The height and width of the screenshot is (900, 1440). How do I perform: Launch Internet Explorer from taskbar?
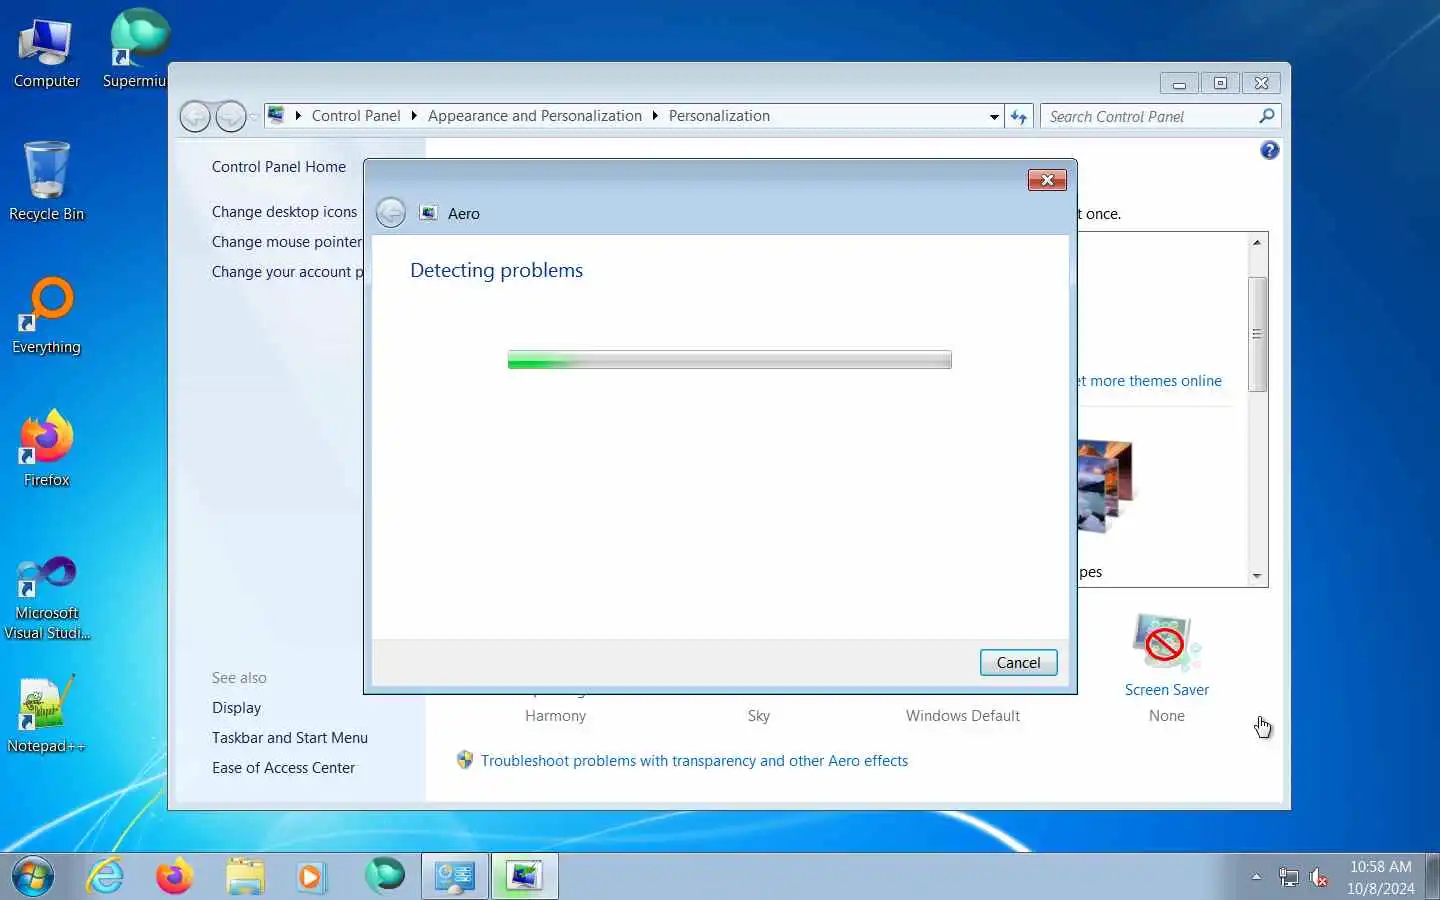point(105,877)
